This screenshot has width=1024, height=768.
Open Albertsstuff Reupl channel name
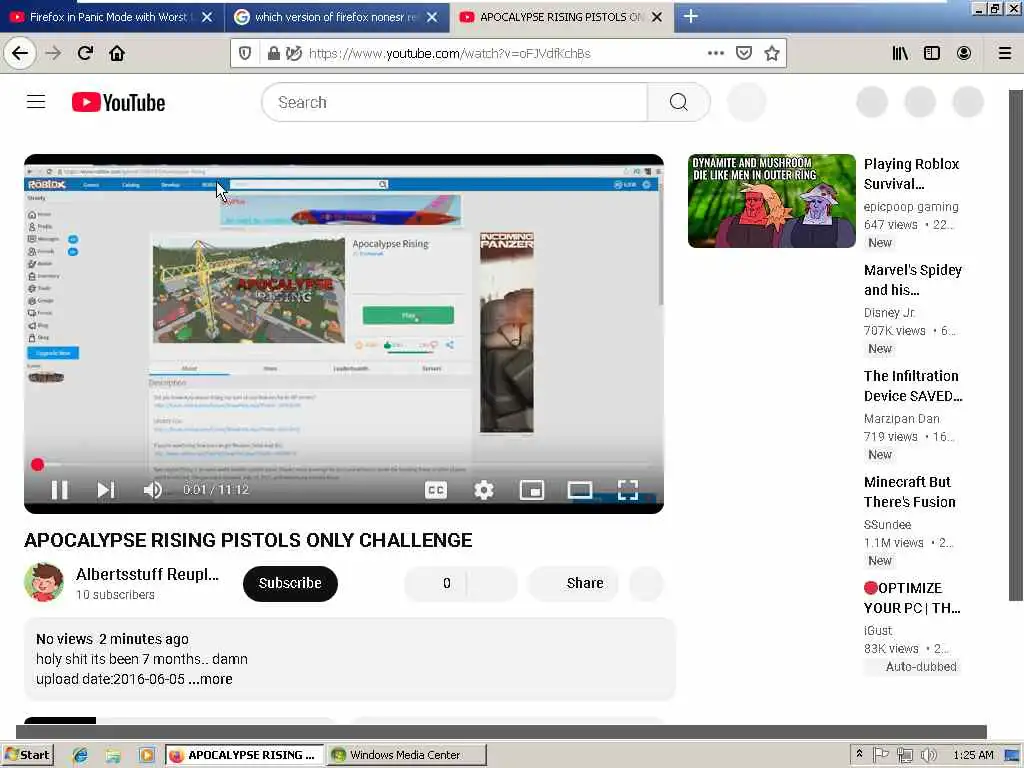[148, 574]
